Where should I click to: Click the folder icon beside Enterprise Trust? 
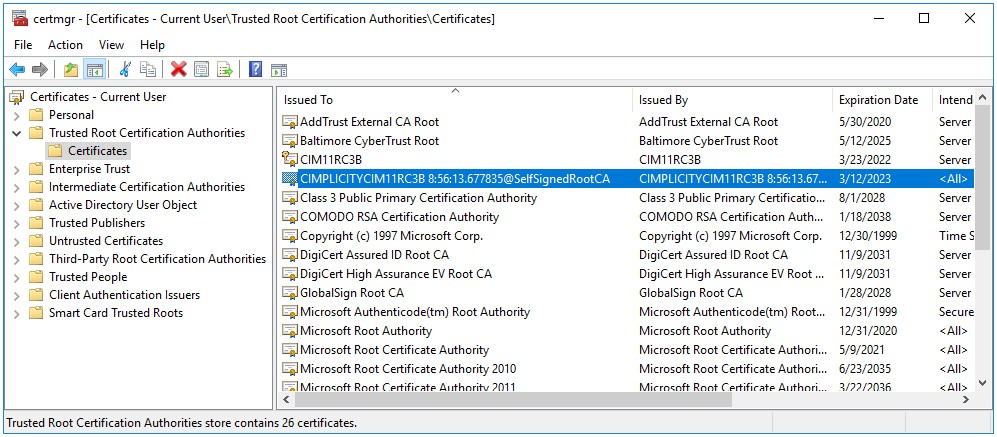[36, 169]
